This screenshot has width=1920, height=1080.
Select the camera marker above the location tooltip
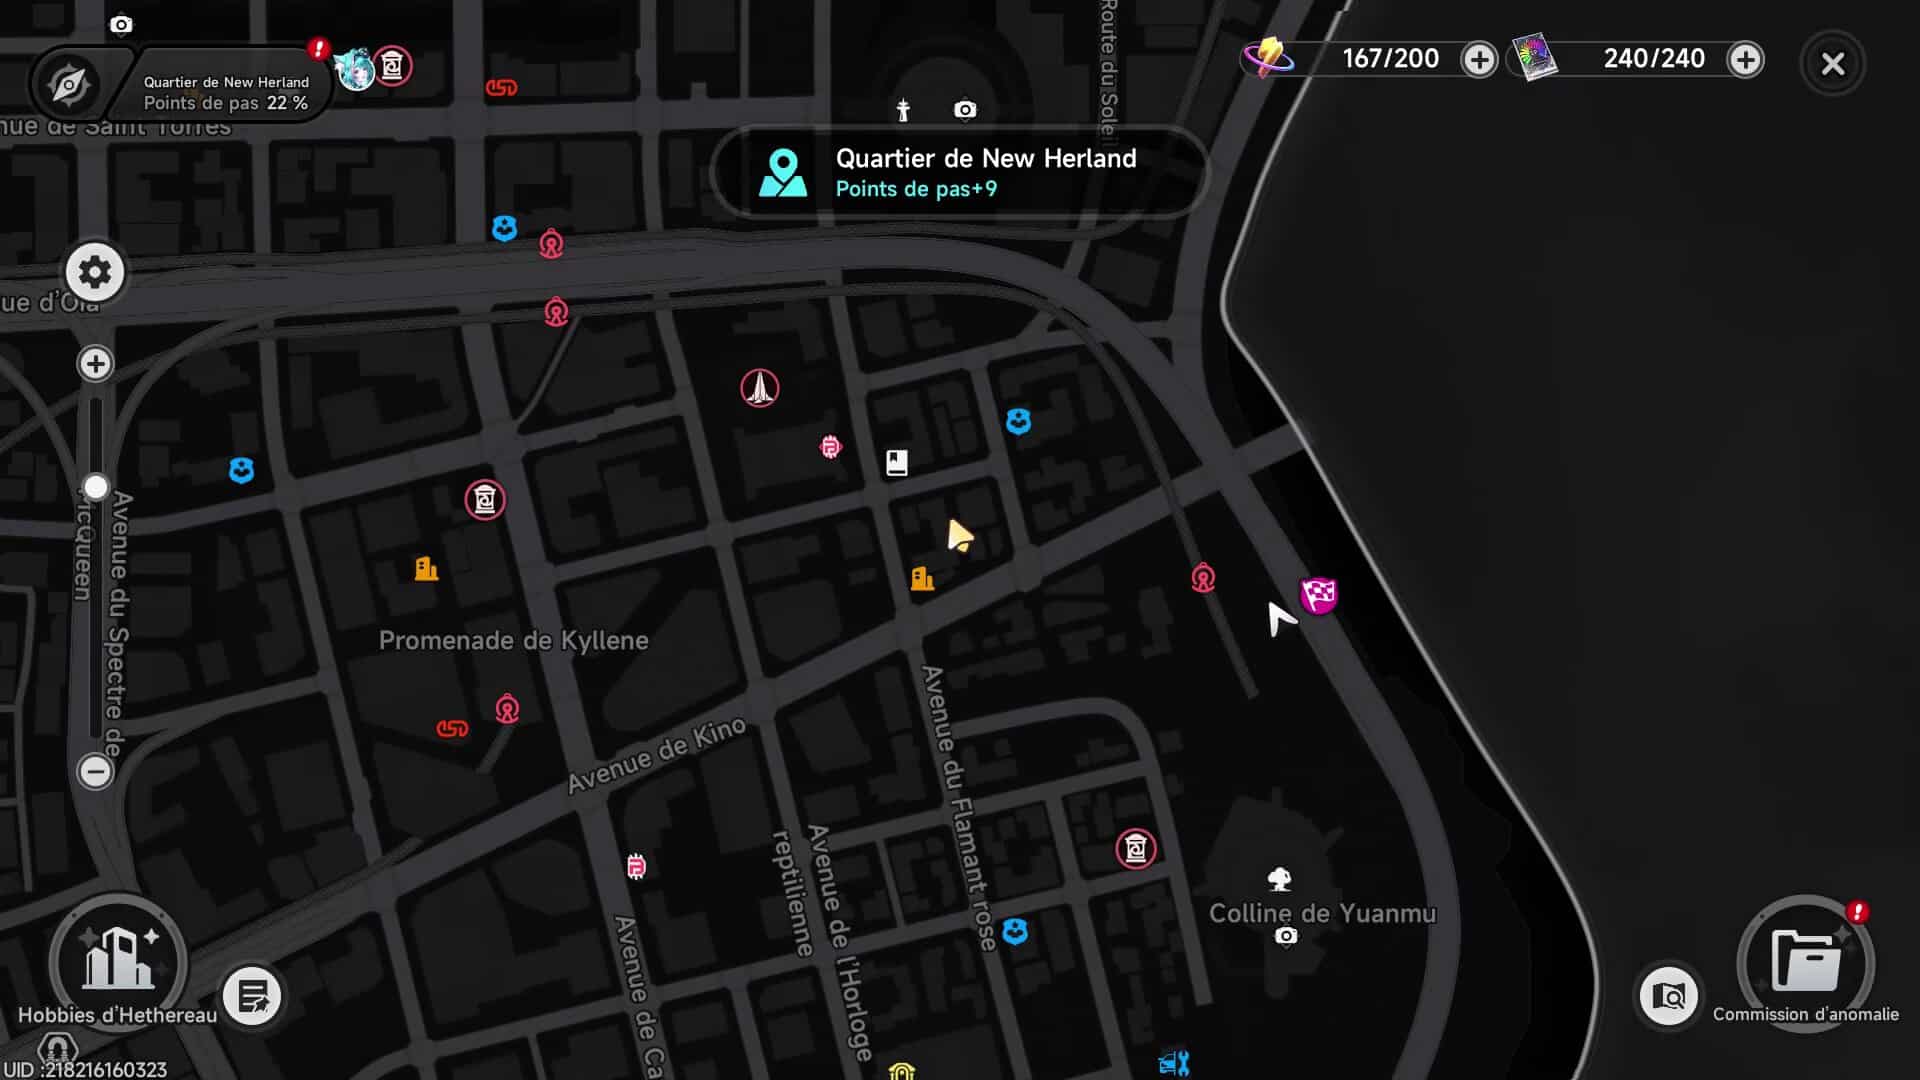click(965, 110)
